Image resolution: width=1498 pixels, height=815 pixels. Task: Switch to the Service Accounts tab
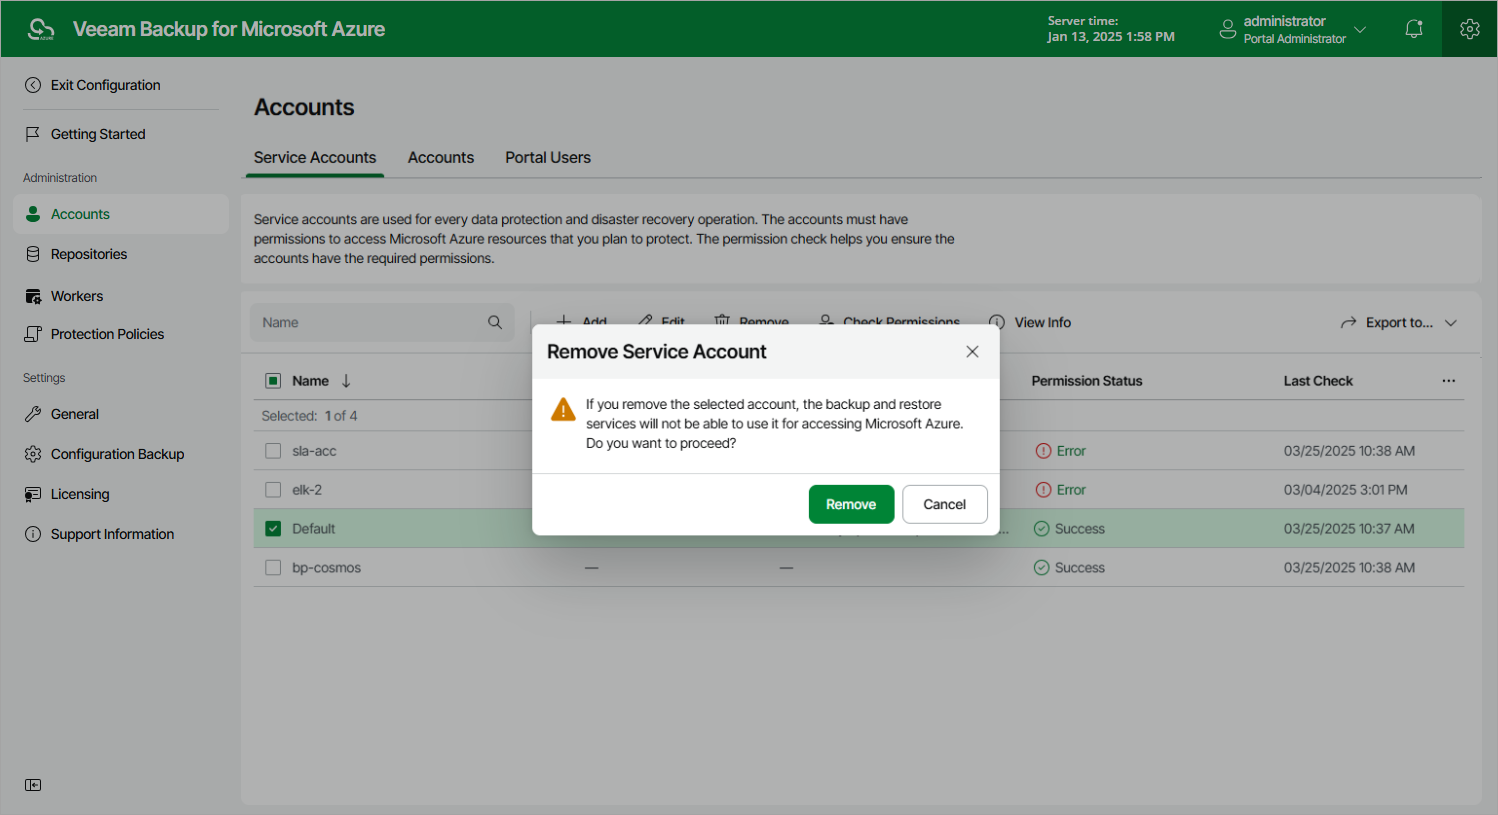(315, 157)
